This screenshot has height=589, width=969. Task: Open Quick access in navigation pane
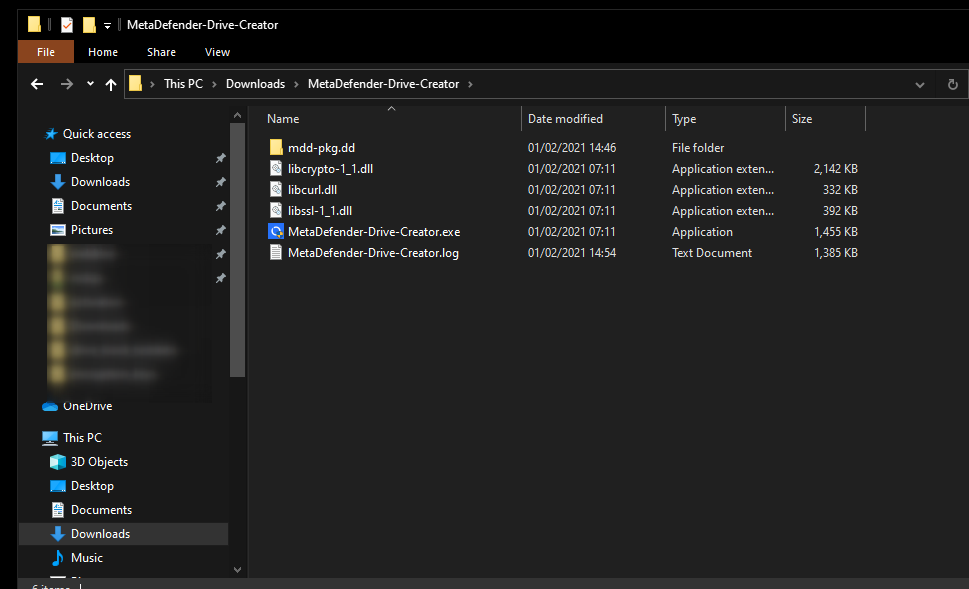96,133
